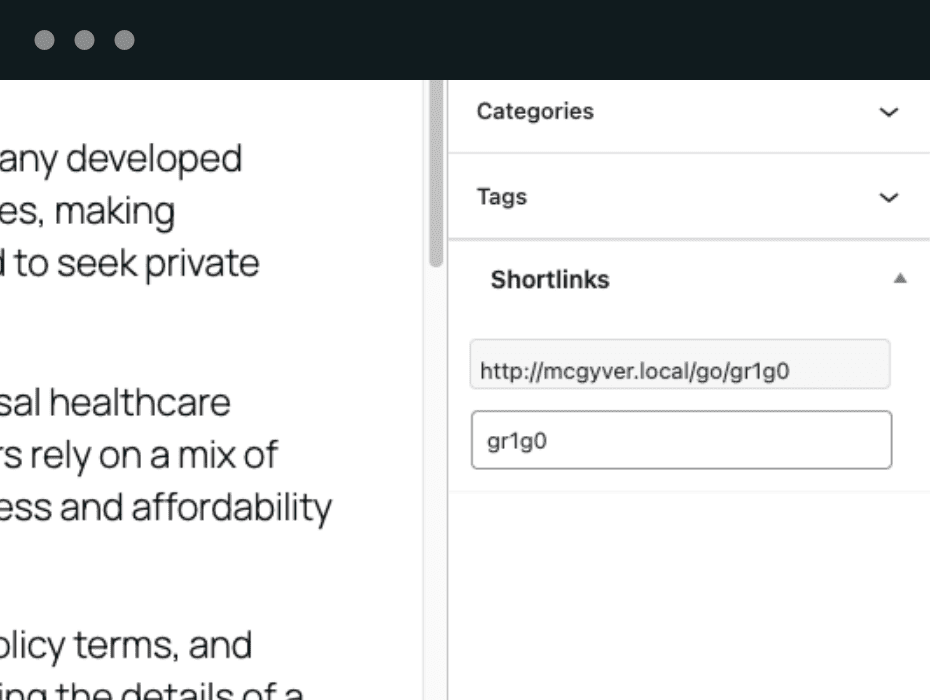Place cursor in "olicy terms, and" line

point(125,646)
